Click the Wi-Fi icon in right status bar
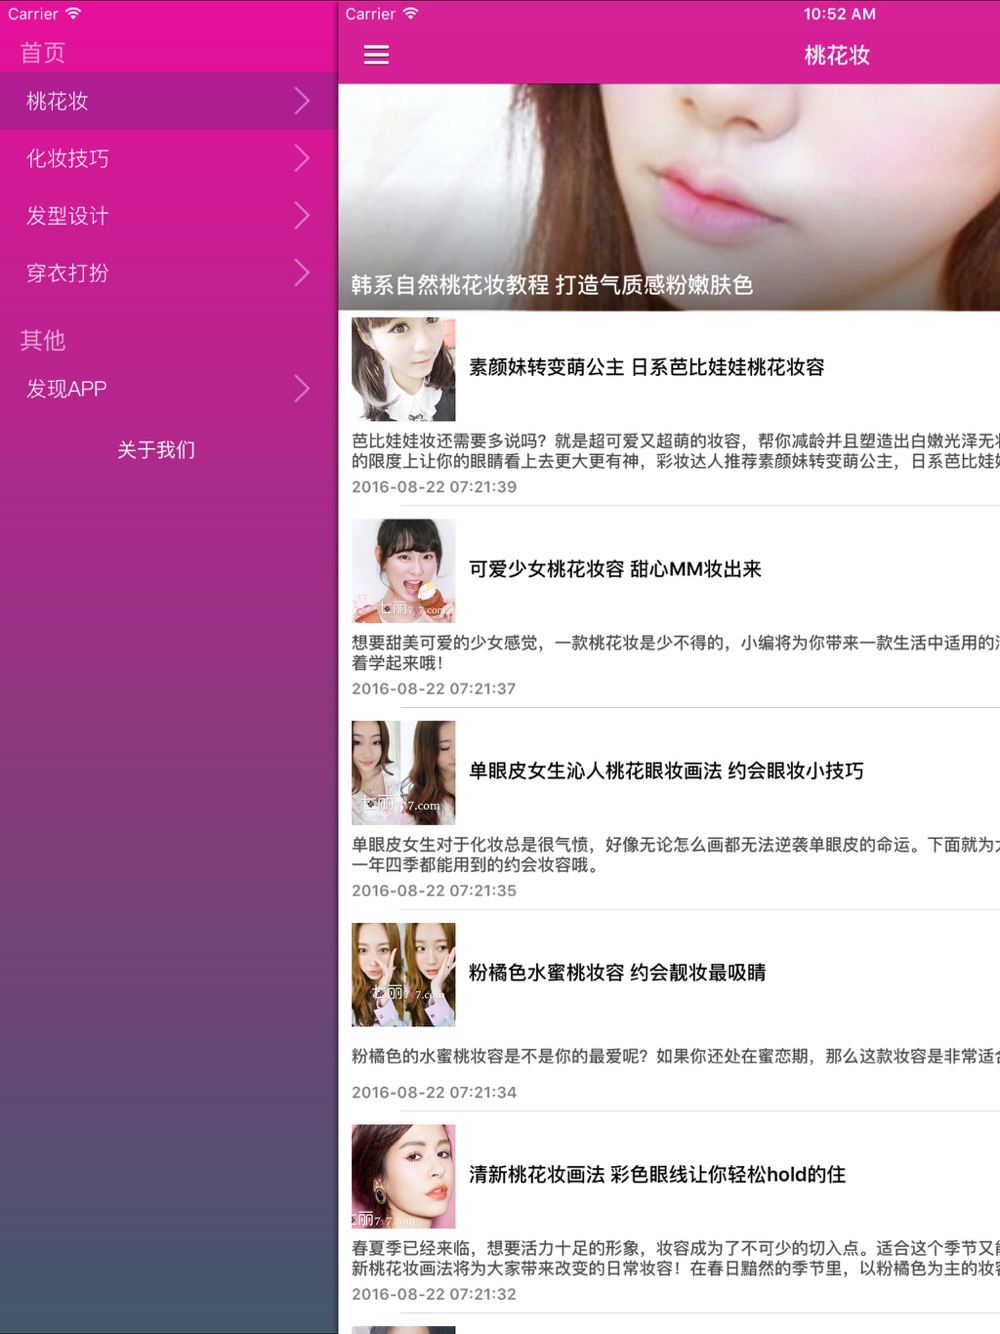Screen dimensions: 1000x1334 pyautogui.click(x=411, y=14)
